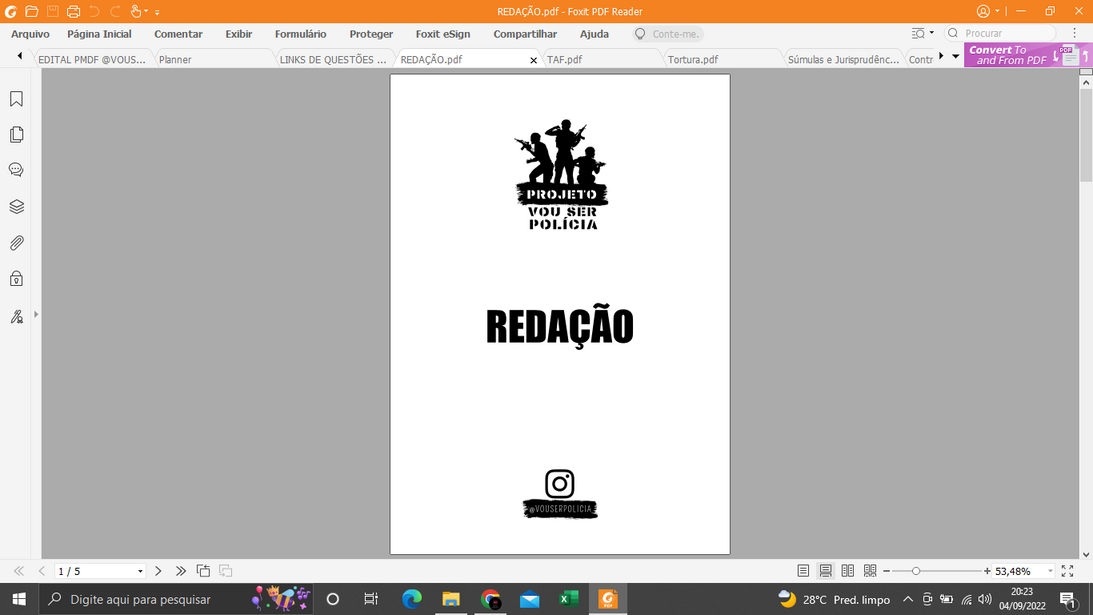This screenshot has height=615, width=1093.
Task: Open Excel from the taskbar
Action: point(569,599)
